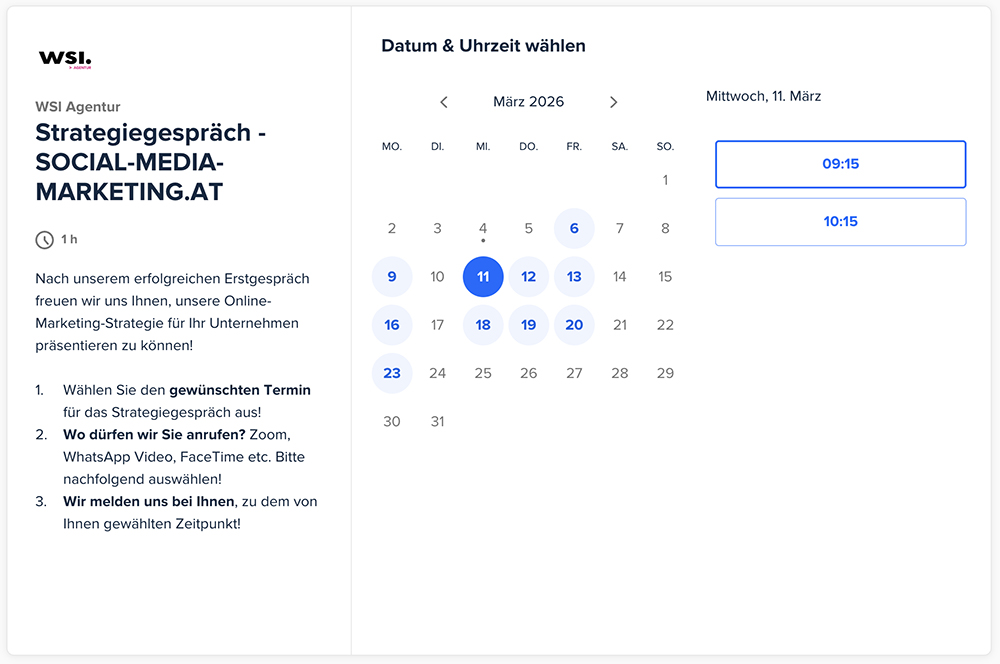The width and height of the screenshot is (1000, 664).
Task: Click the date 29
Action: [665, 373]
